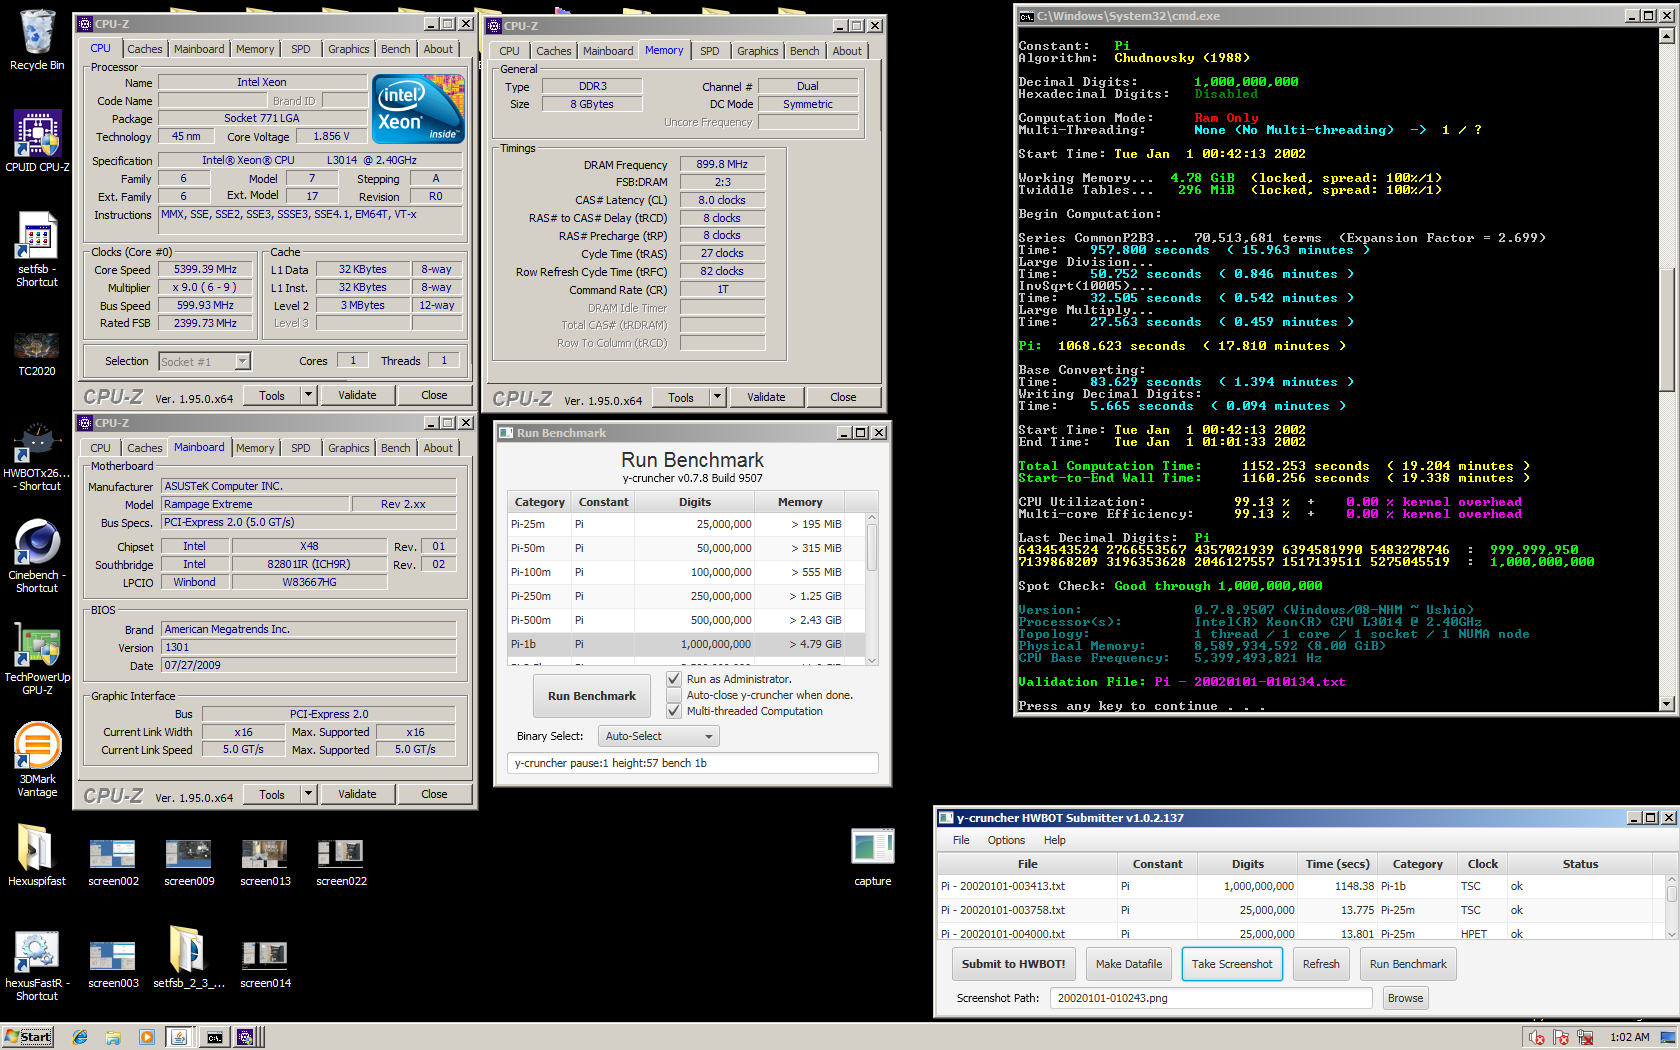The image size is (1680, 1050).
Task: Sort results by the Time (secs) column header
Action: point(1338,864)
